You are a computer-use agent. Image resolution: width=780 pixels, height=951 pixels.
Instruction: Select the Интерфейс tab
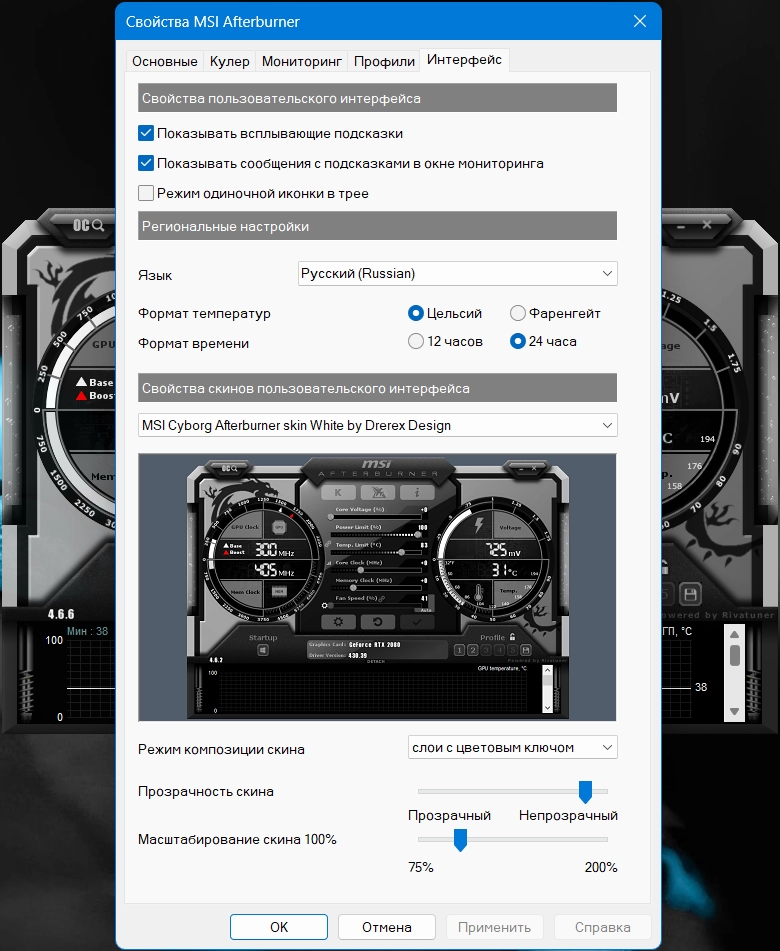(465, 59)
